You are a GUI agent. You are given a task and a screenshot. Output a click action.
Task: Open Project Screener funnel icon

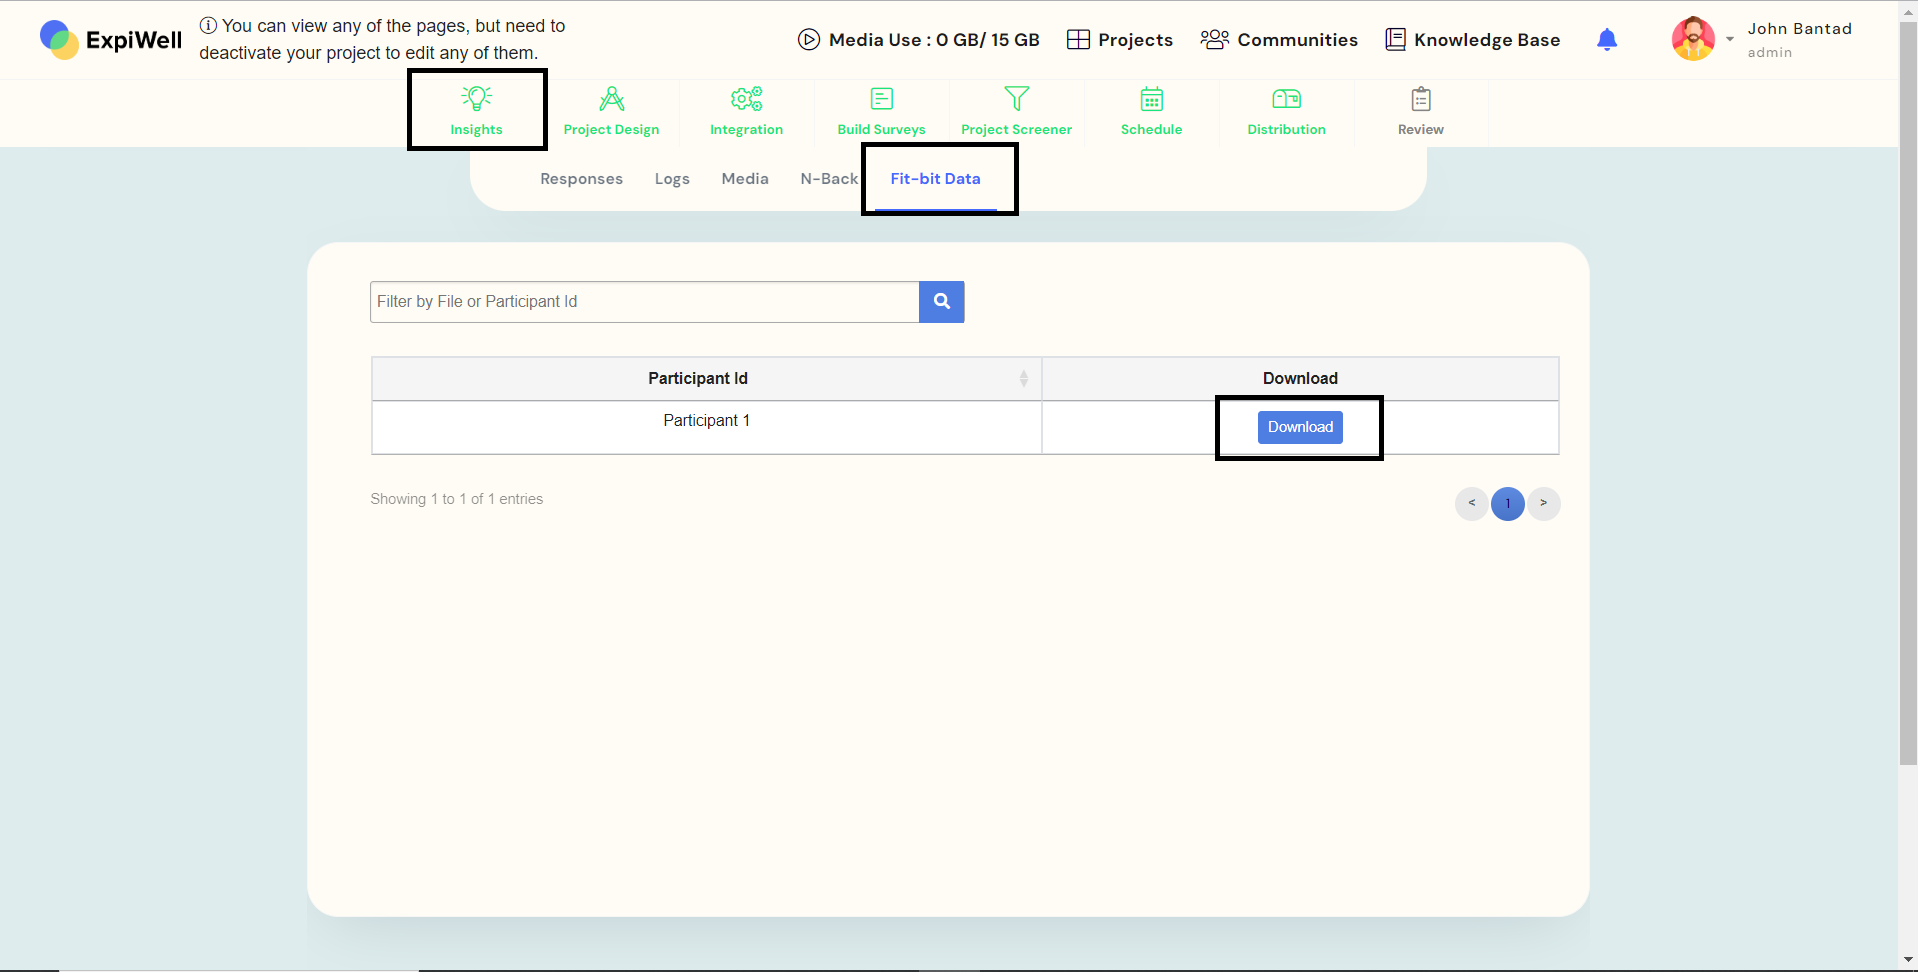tap(1016, 99)
